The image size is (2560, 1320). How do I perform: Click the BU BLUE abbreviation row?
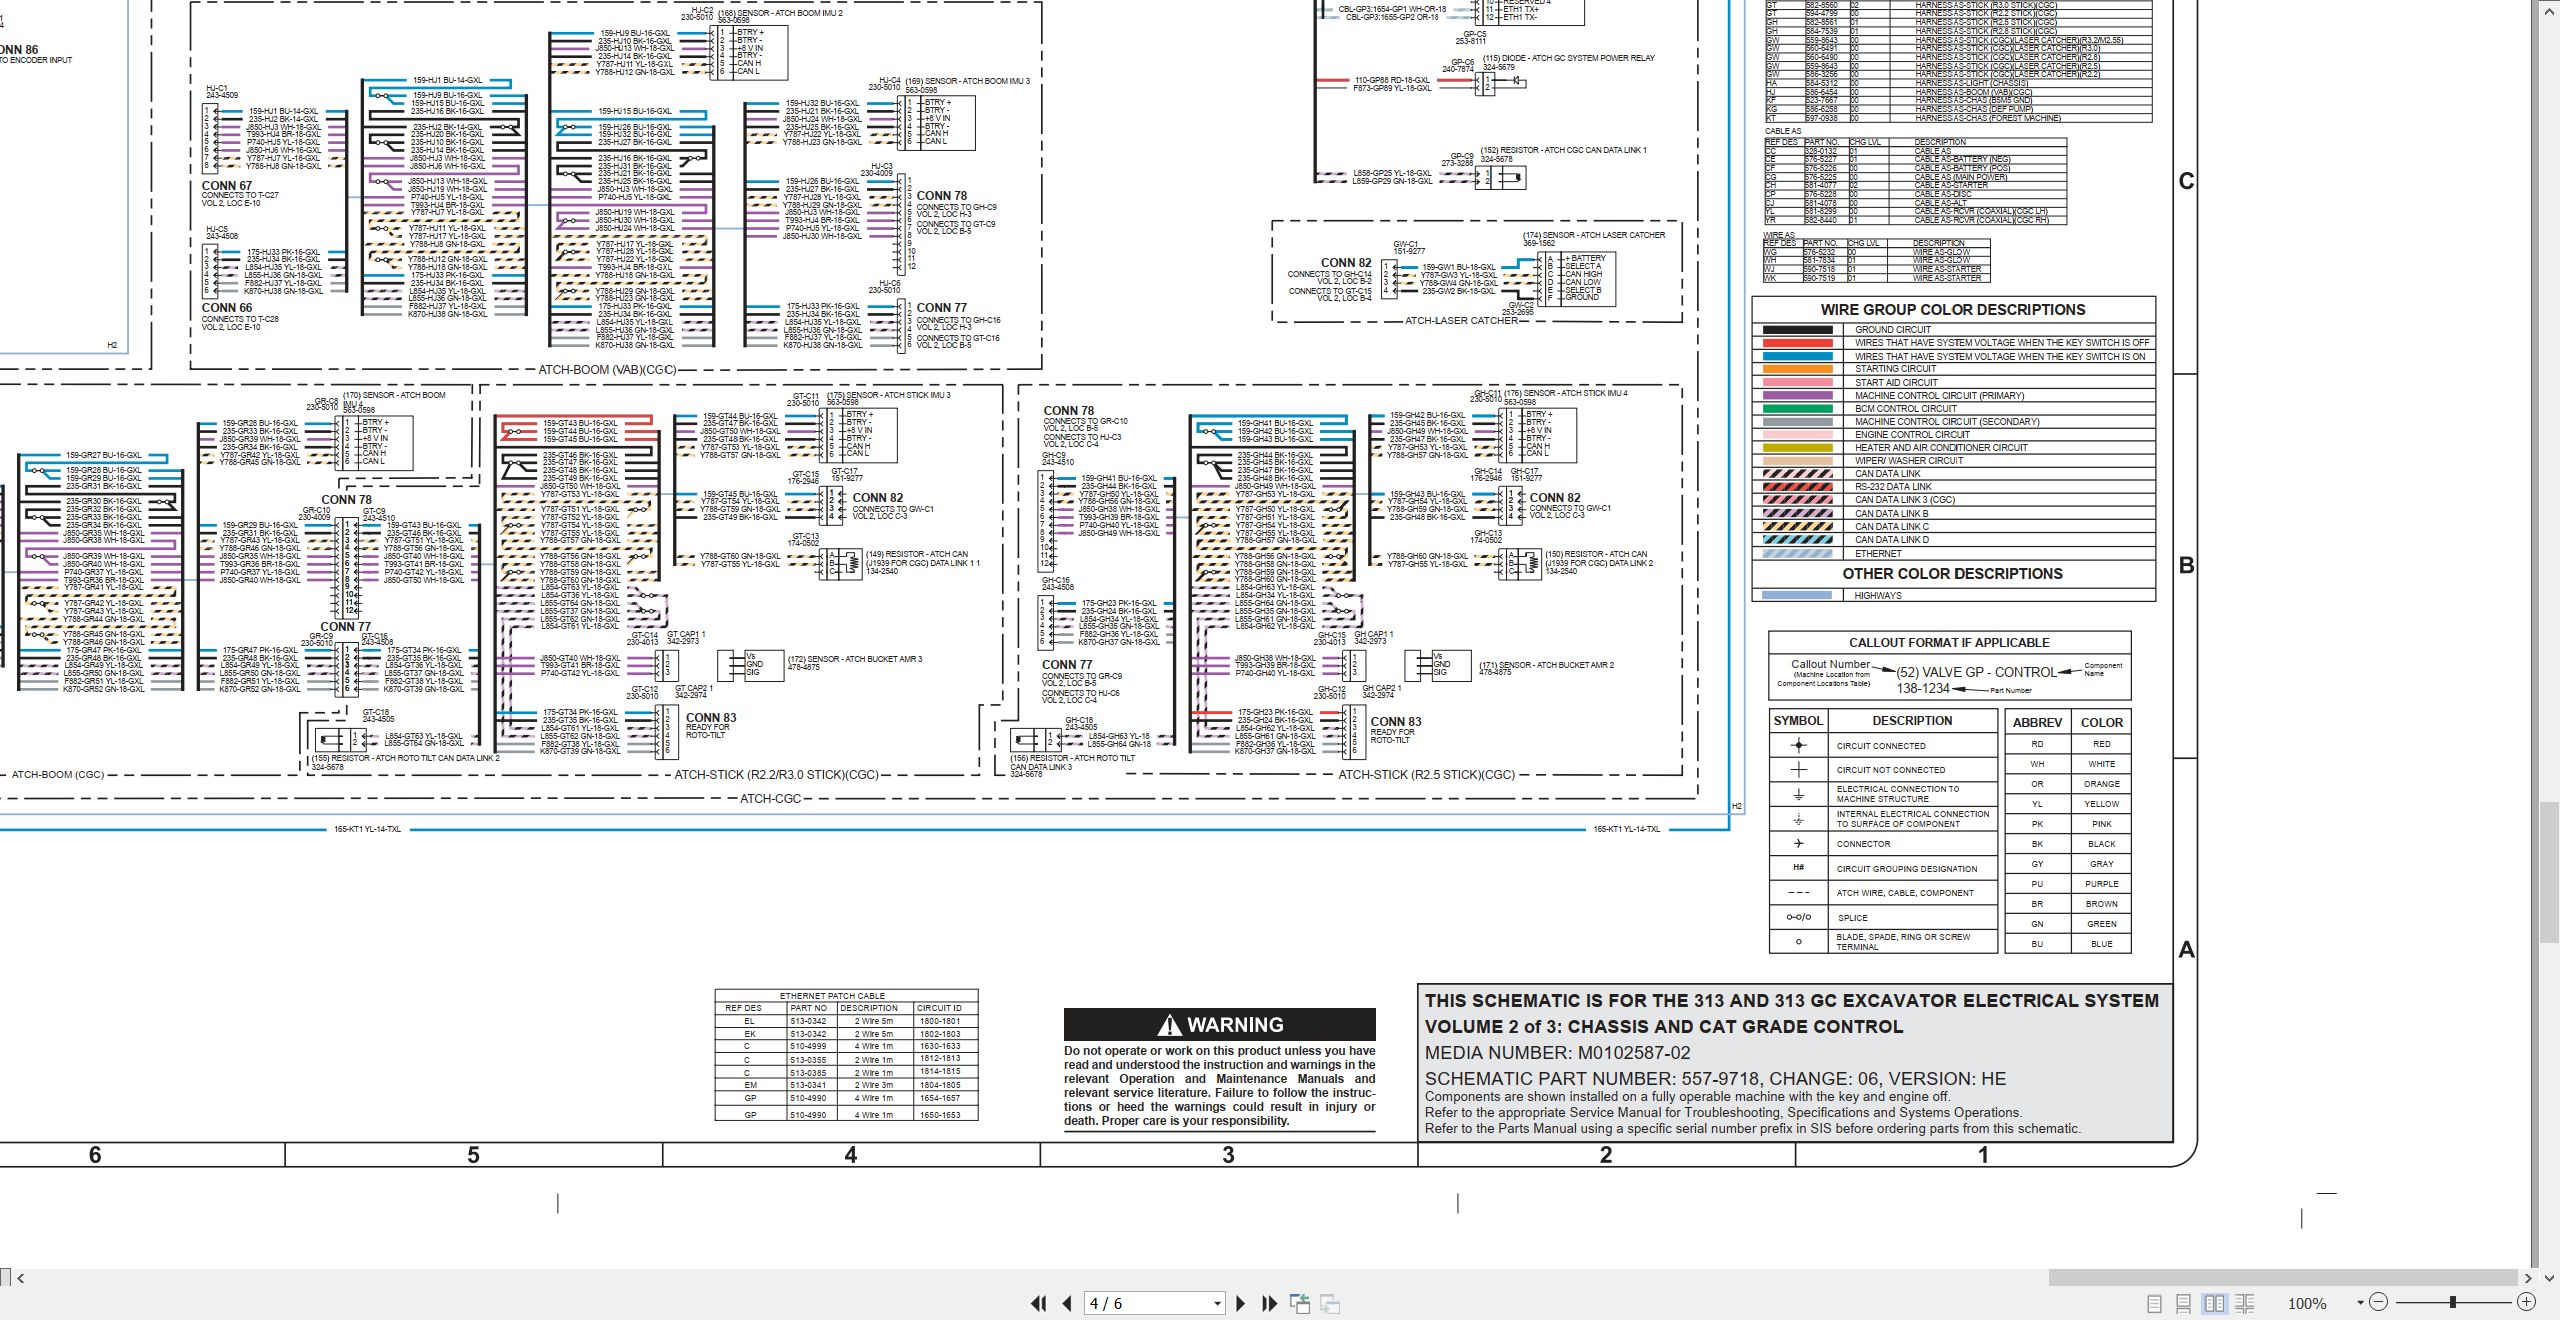[2068, 944]
